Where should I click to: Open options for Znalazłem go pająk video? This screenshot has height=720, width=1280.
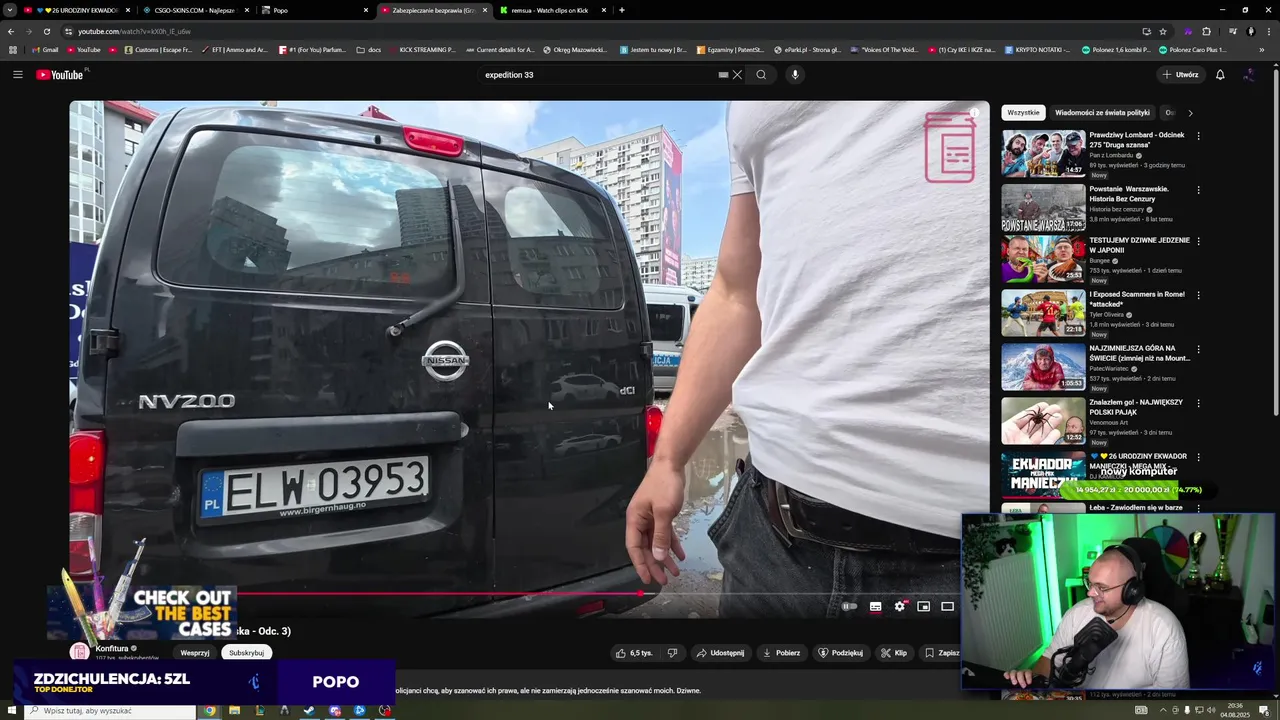[x=1198, y=403]
